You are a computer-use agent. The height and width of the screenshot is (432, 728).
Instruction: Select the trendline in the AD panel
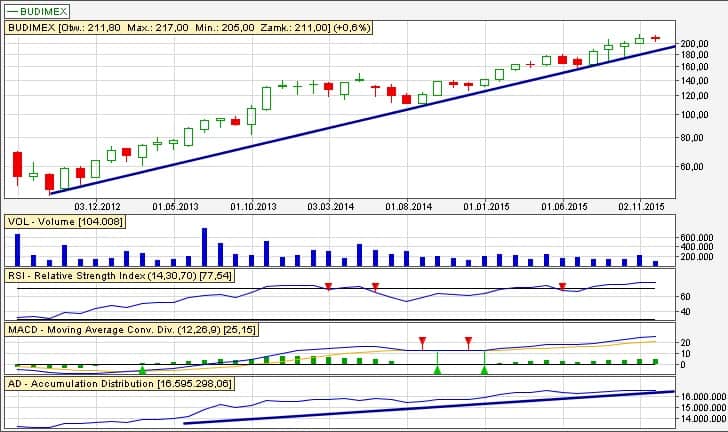coord(420,408)
